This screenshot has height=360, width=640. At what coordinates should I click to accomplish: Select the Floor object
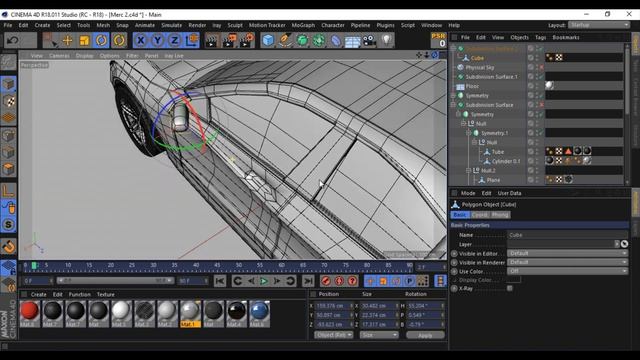click(472, 86)
